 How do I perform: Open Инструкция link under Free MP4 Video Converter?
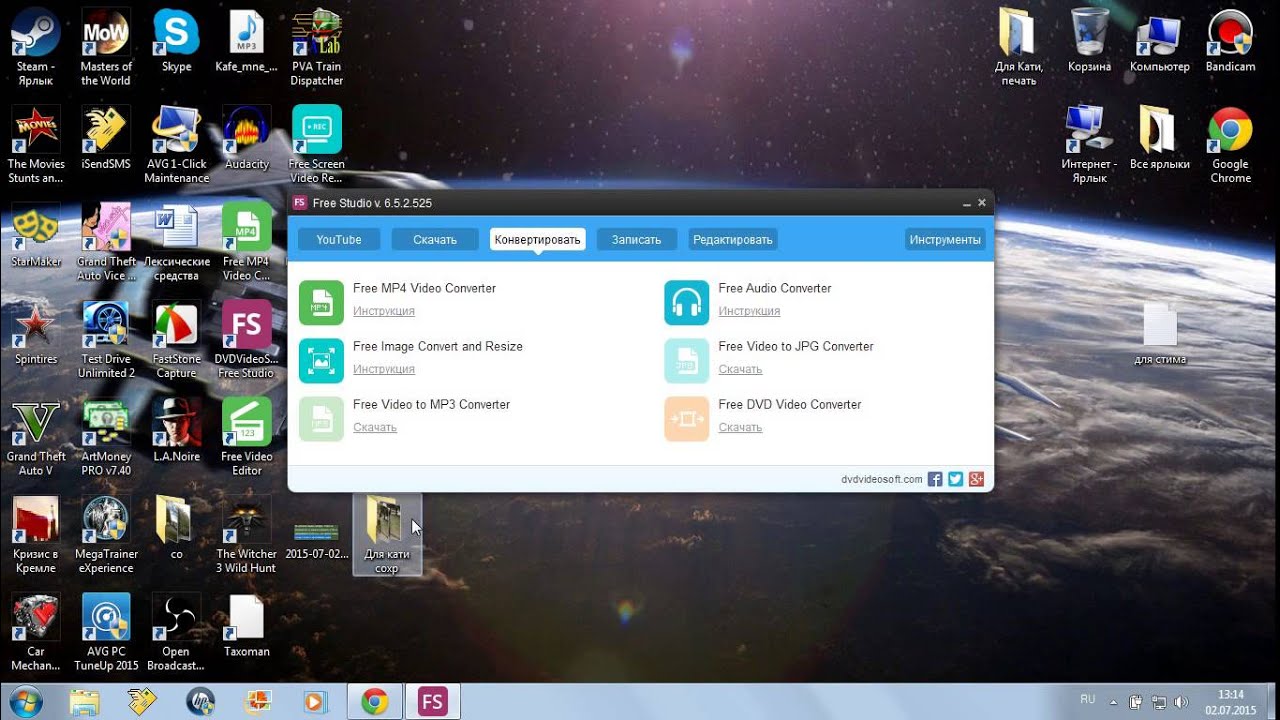(x=384, y=311)
